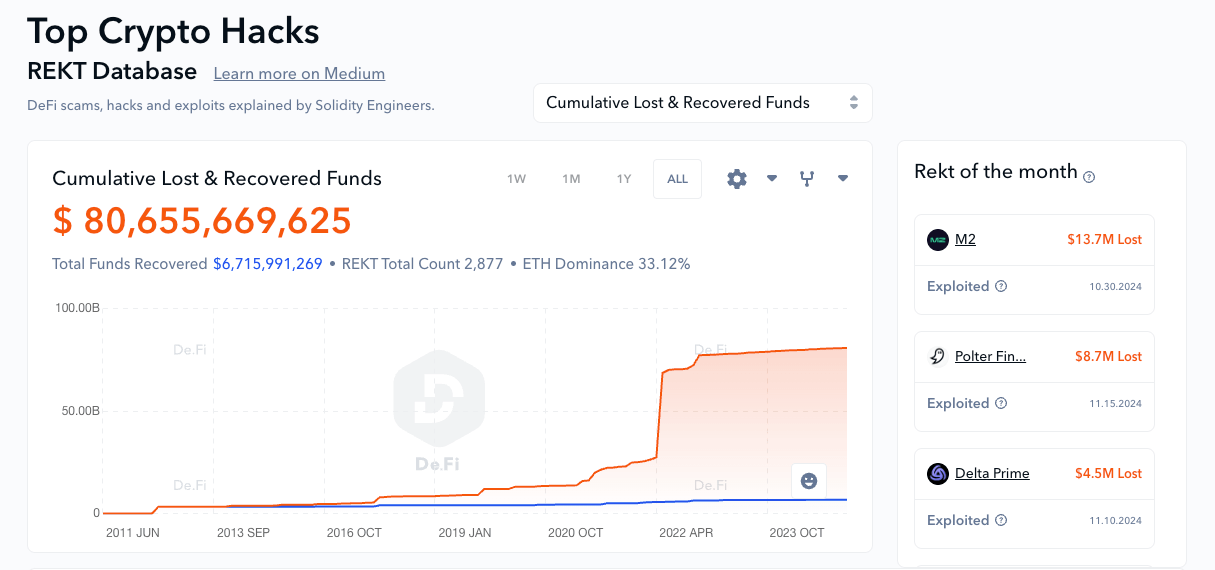Click the REKT Total Count 2,877 text

(422, 264)
